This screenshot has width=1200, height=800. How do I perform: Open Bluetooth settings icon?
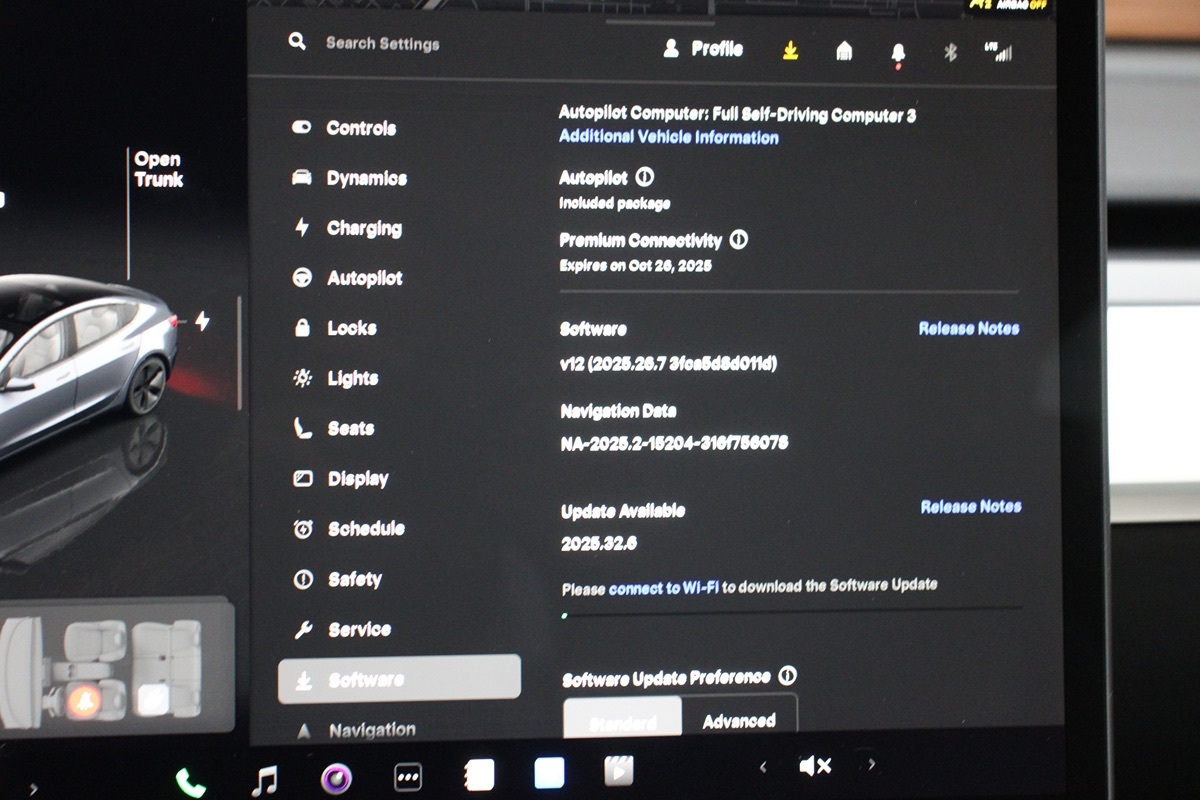pyautogui.click(x=950, y=52)
